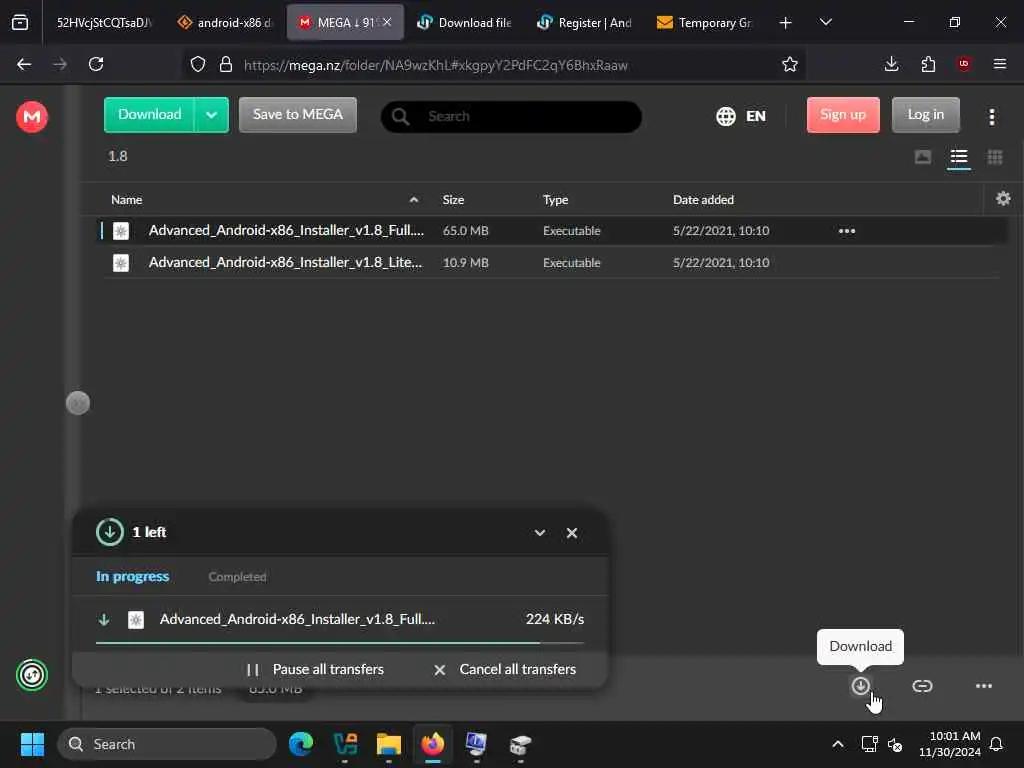The image size is (1024, 768).
Task: Reload the current page
Action: (x=96, y=64)
